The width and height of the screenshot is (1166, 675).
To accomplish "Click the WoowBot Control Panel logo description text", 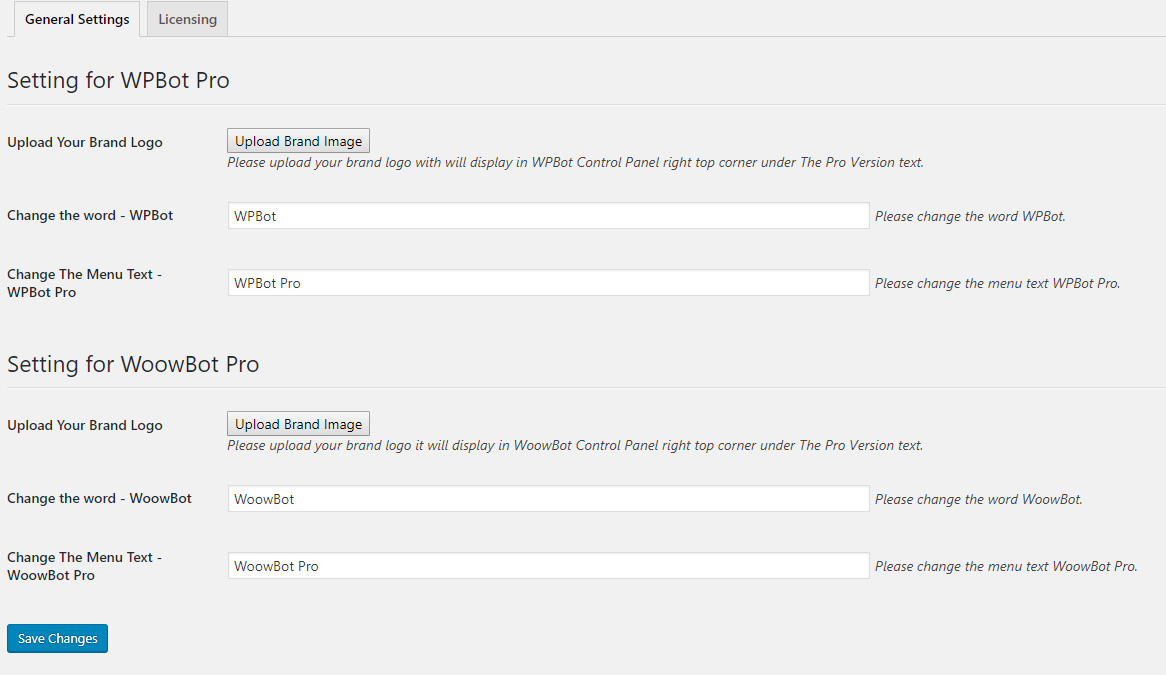I will [575, 445].
